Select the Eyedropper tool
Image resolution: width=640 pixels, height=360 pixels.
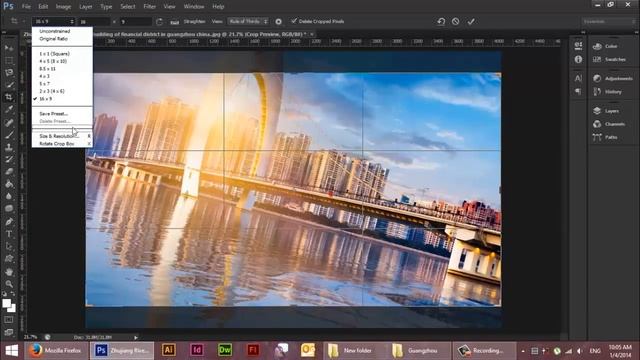click(x=9, y=109)
